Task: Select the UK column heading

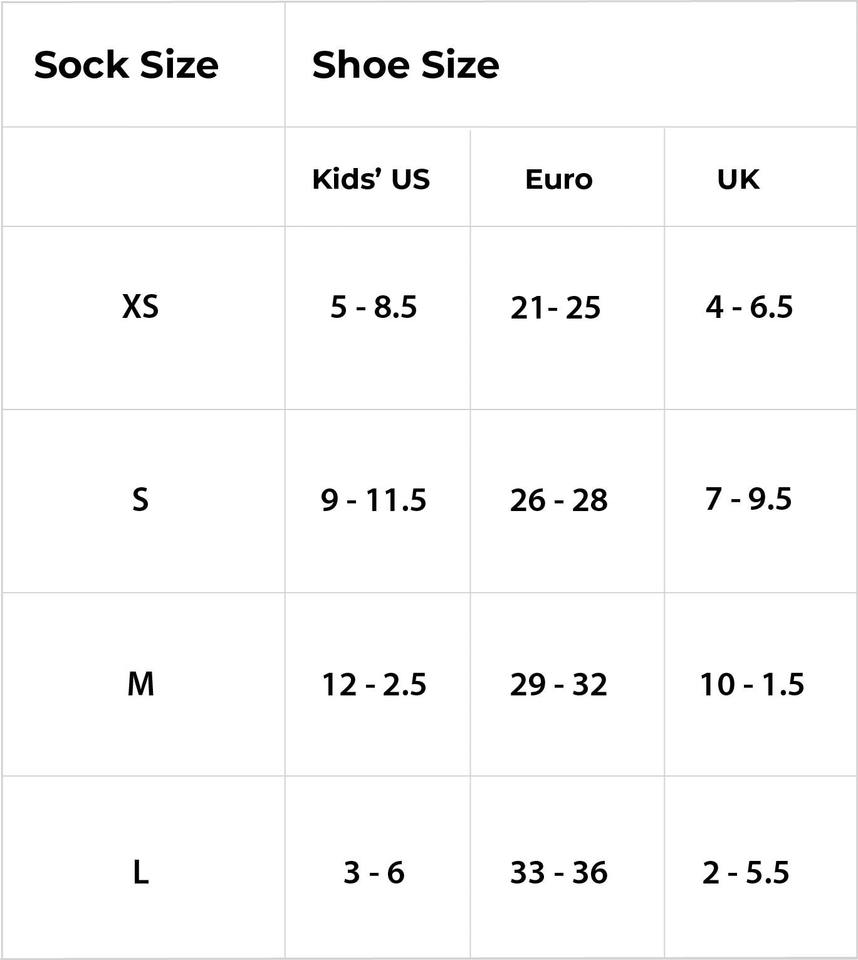Action: [x=738, y=179]
